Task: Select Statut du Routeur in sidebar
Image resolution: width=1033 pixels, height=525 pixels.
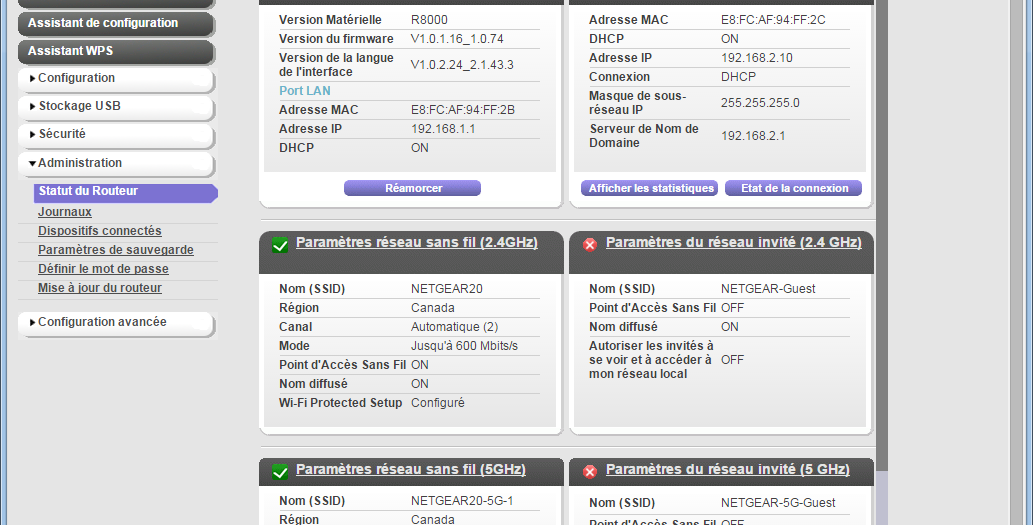Action: (88, 192)
